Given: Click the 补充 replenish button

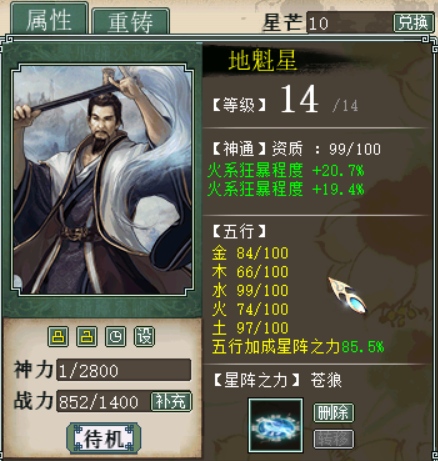Looking at the screenshot, I should 171,401.
